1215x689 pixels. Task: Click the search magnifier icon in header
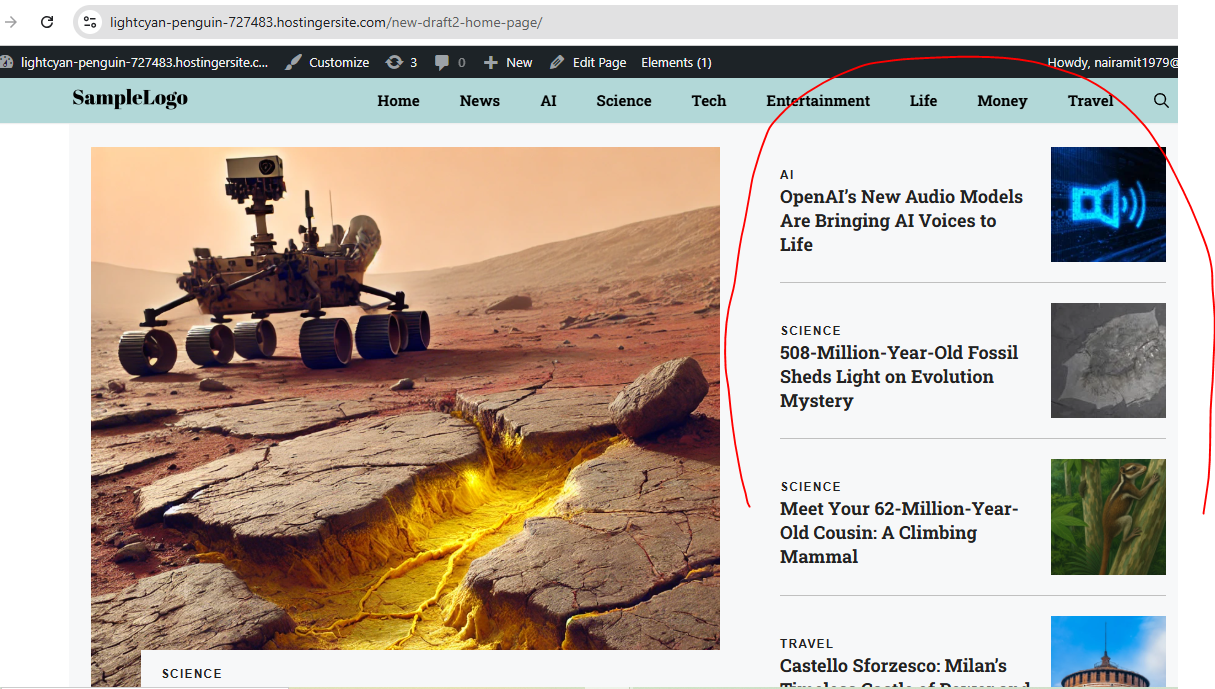[x=1161, y=101]
